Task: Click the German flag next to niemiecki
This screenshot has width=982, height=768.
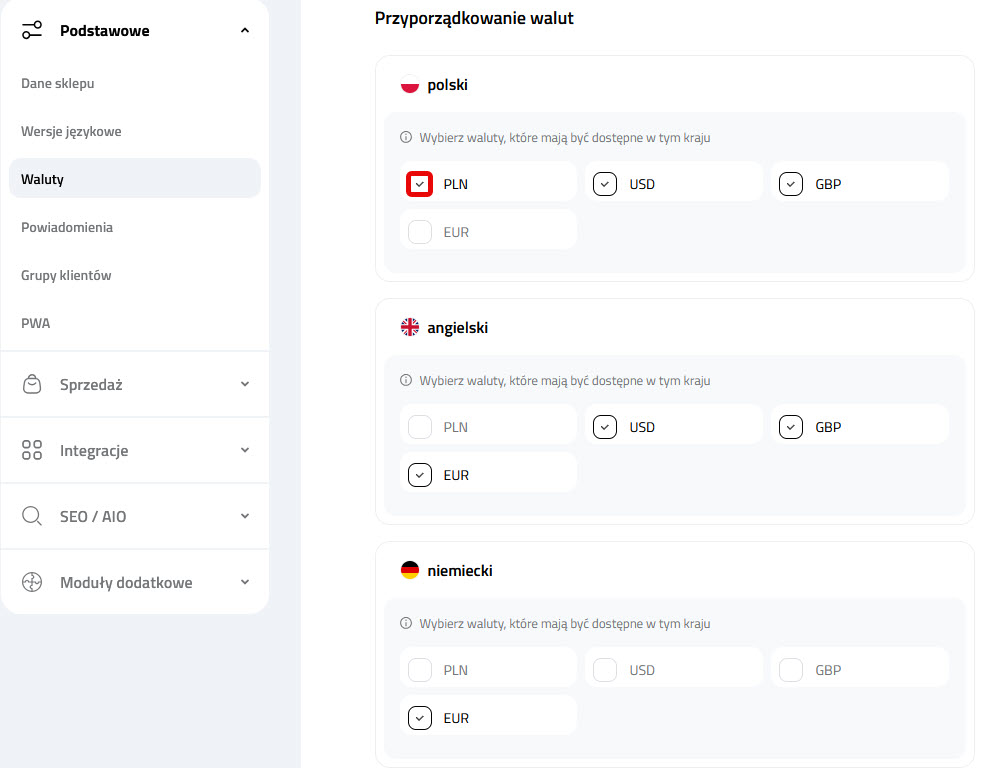Action: [409, 571]
